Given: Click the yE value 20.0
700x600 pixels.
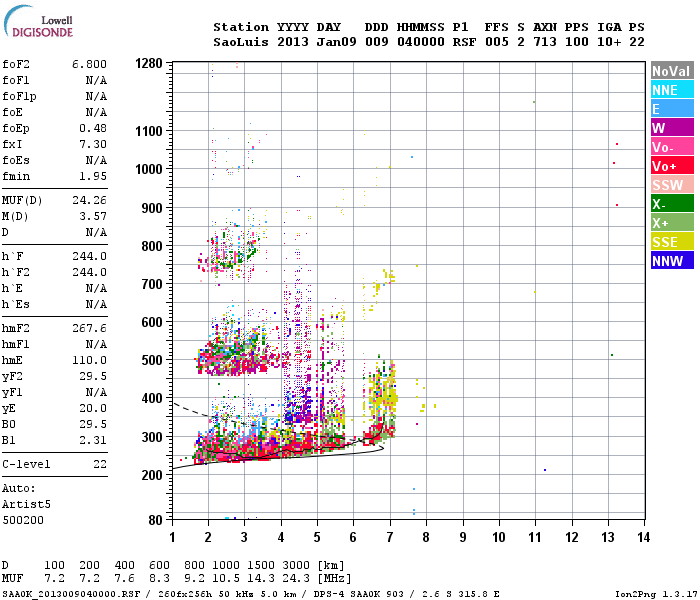Looking at the screenshot, I should (x=93, y=408).
